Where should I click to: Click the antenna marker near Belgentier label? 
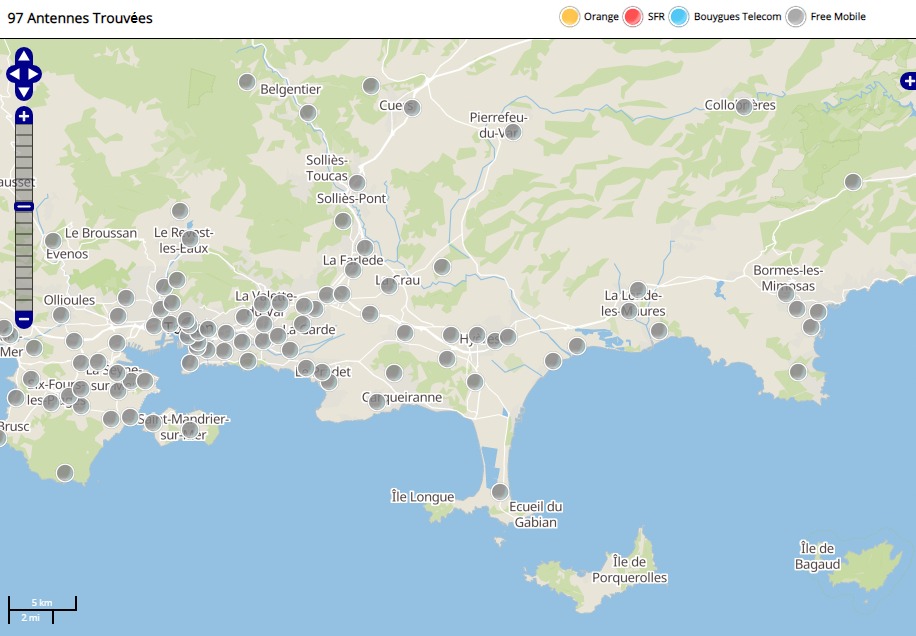coord(247,82)
